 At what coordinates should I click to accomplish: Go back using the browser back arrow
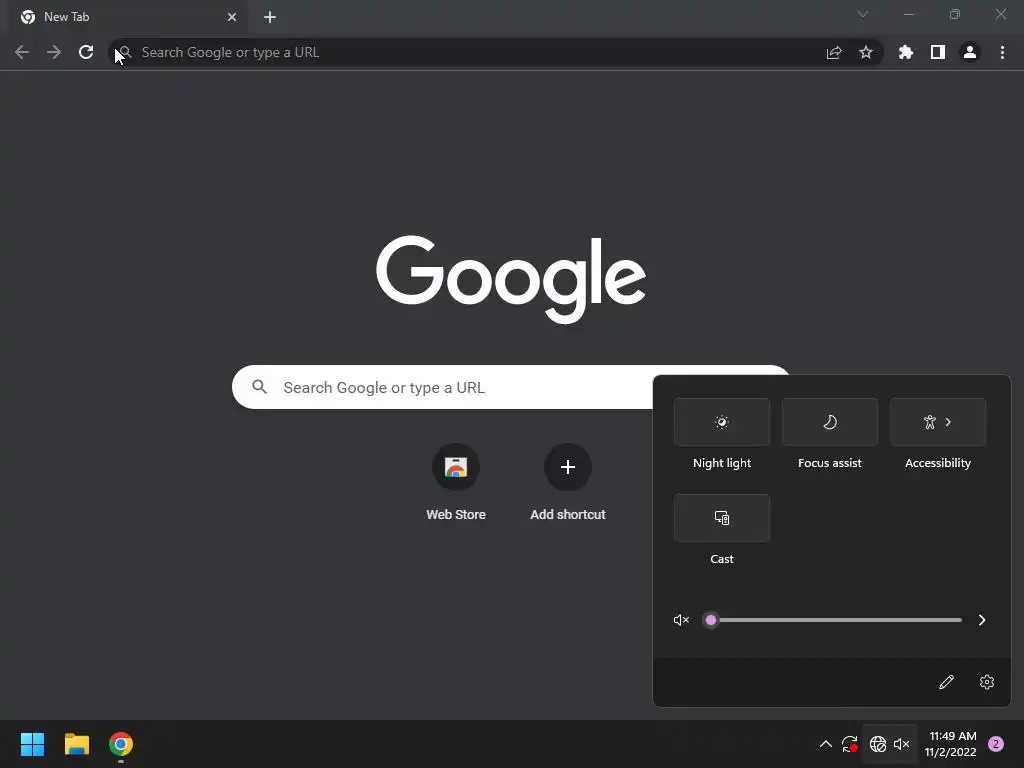[x=22, y=52]
